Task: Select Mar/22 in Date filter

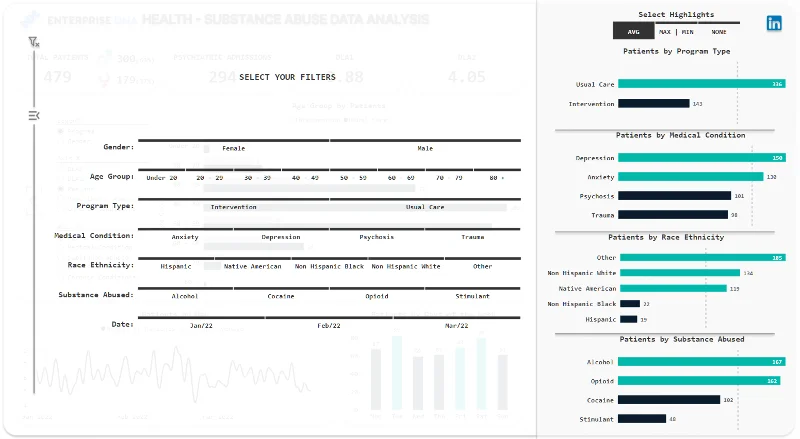Action: [x=457, y=325]
